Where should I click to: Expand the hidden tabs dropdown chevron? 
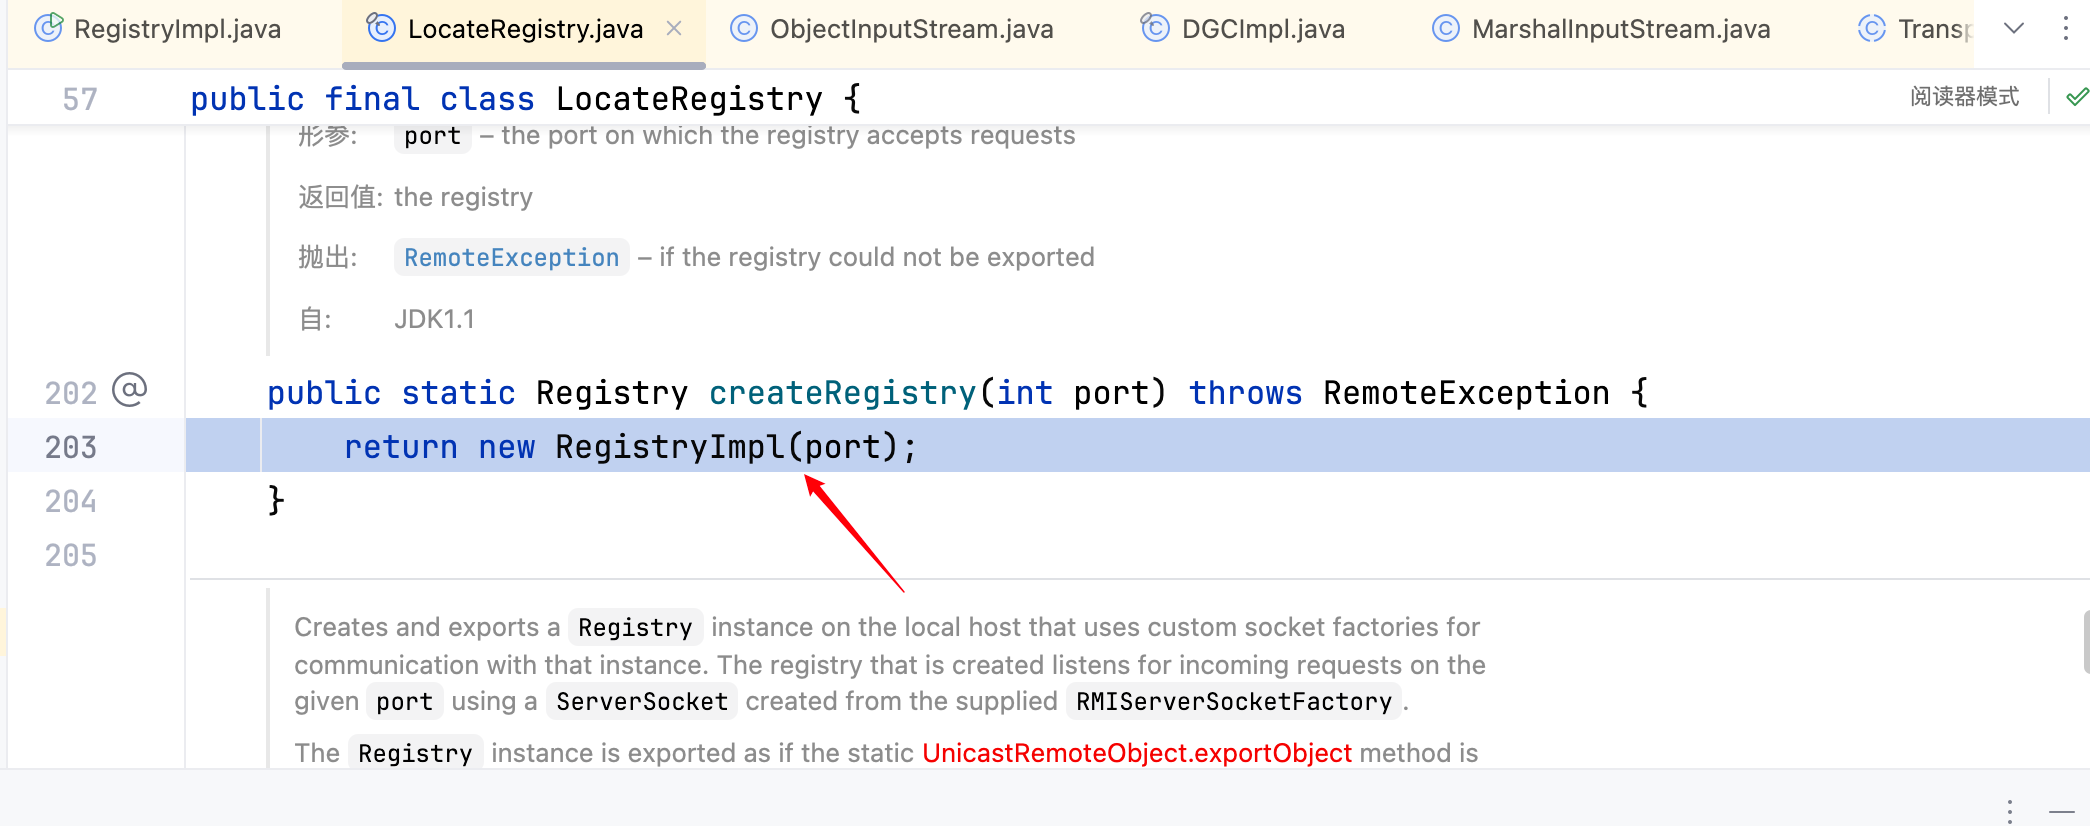[2014, 28]
